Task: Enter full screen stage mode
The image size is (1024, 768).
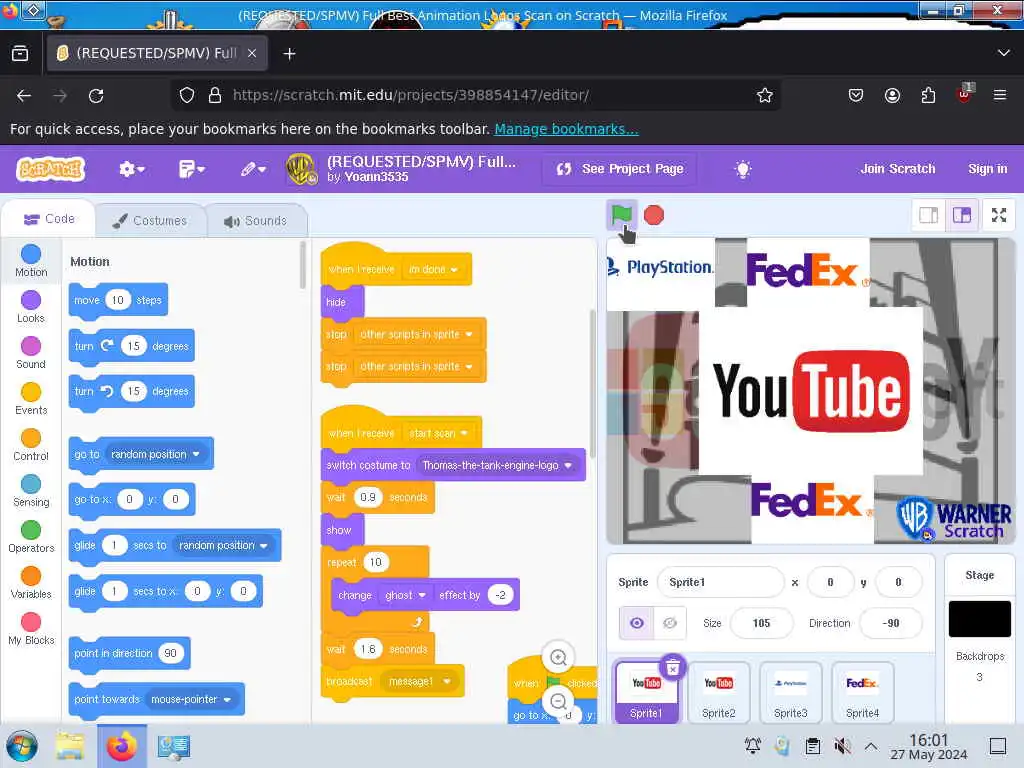Action: (999, 215)
